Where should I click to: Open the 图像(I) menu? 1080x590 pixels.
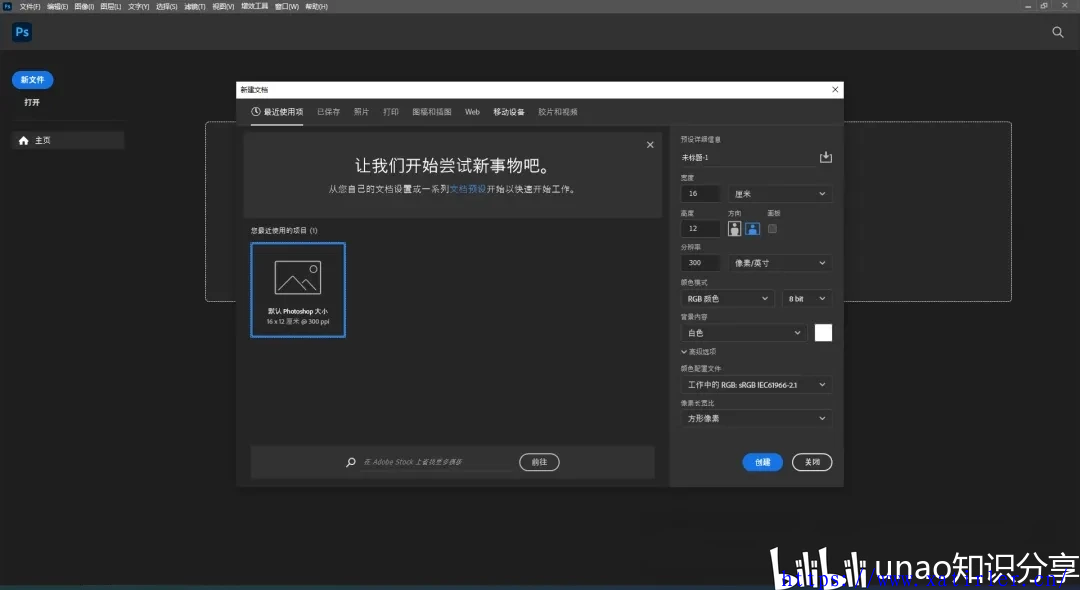coord(84,6)
